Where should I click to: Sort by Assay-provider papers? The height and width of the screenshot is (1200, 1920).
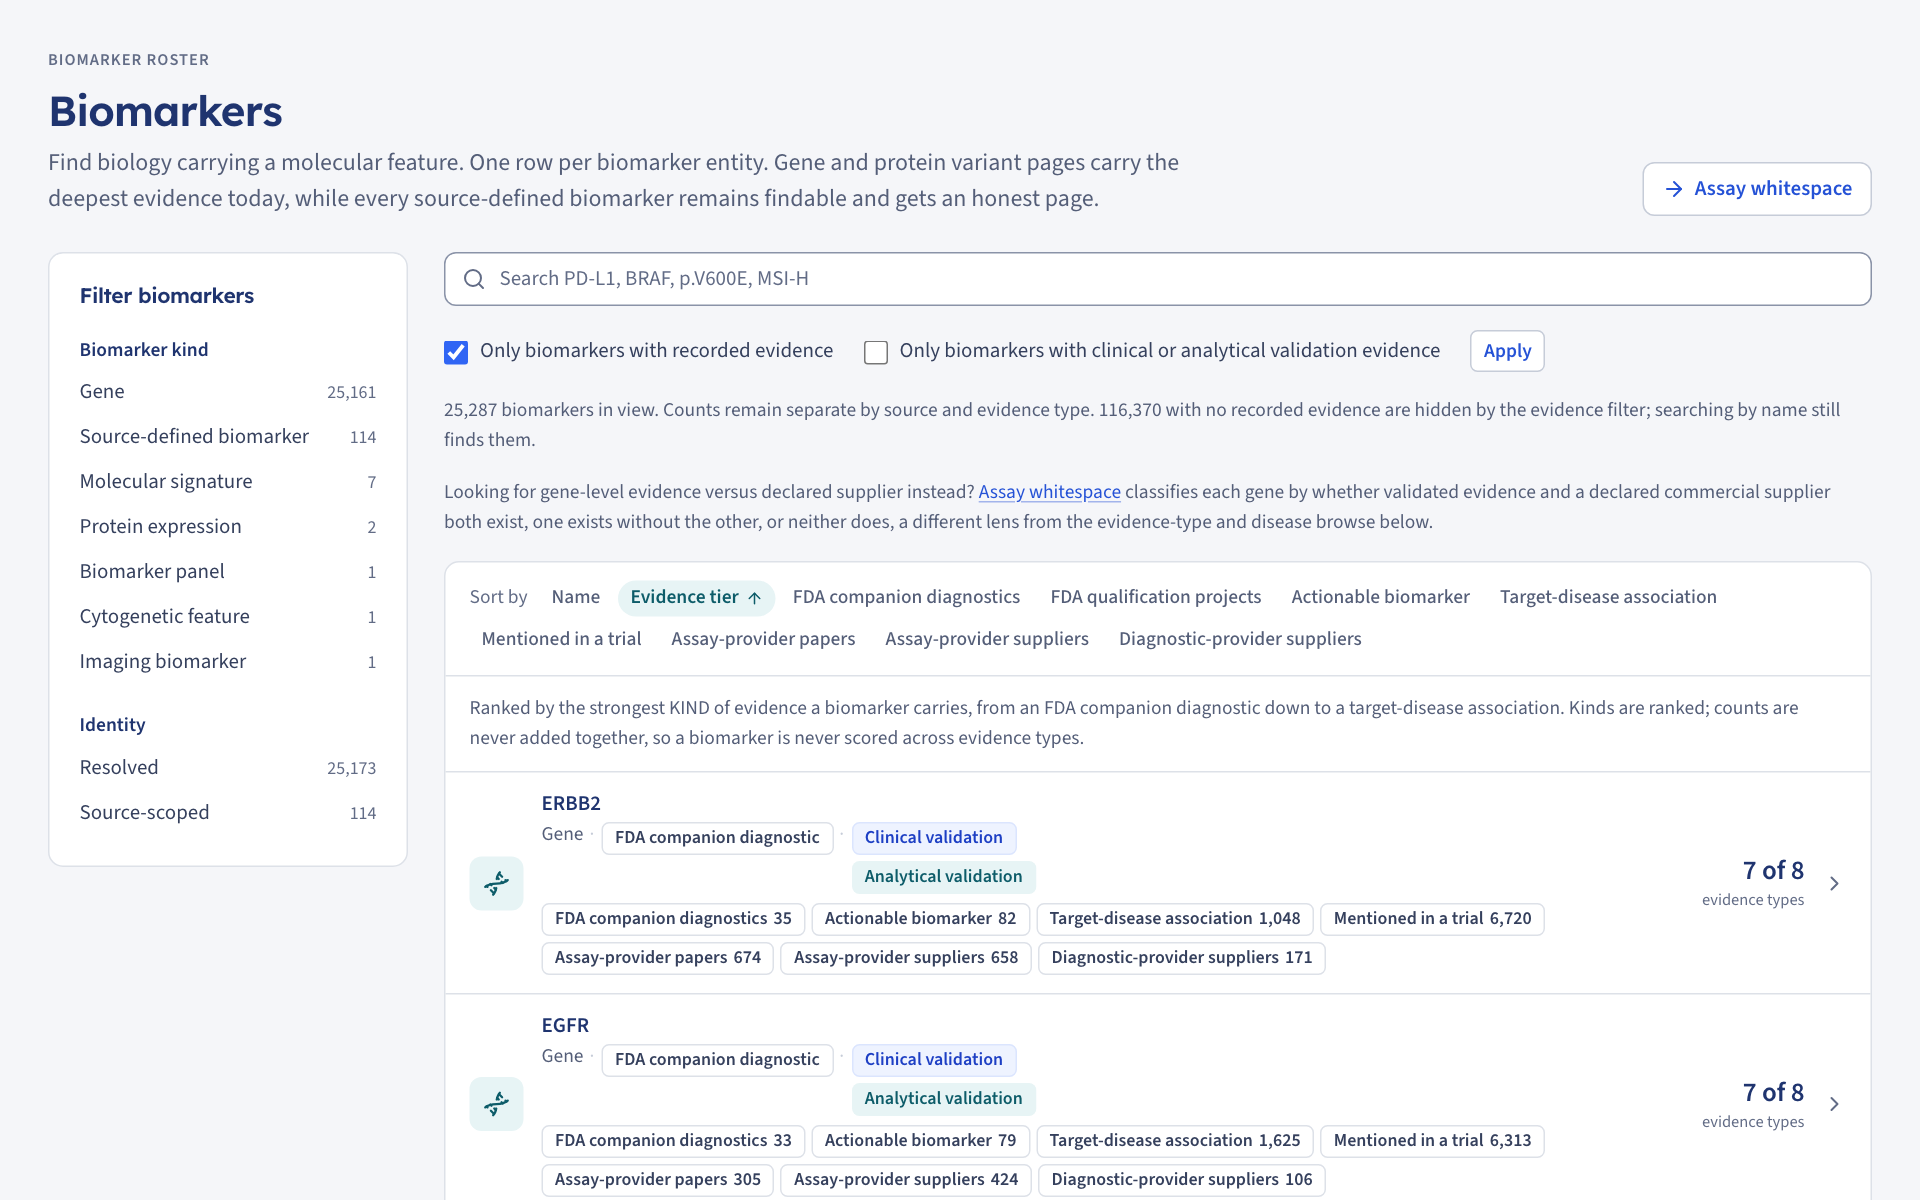[763, 639]
